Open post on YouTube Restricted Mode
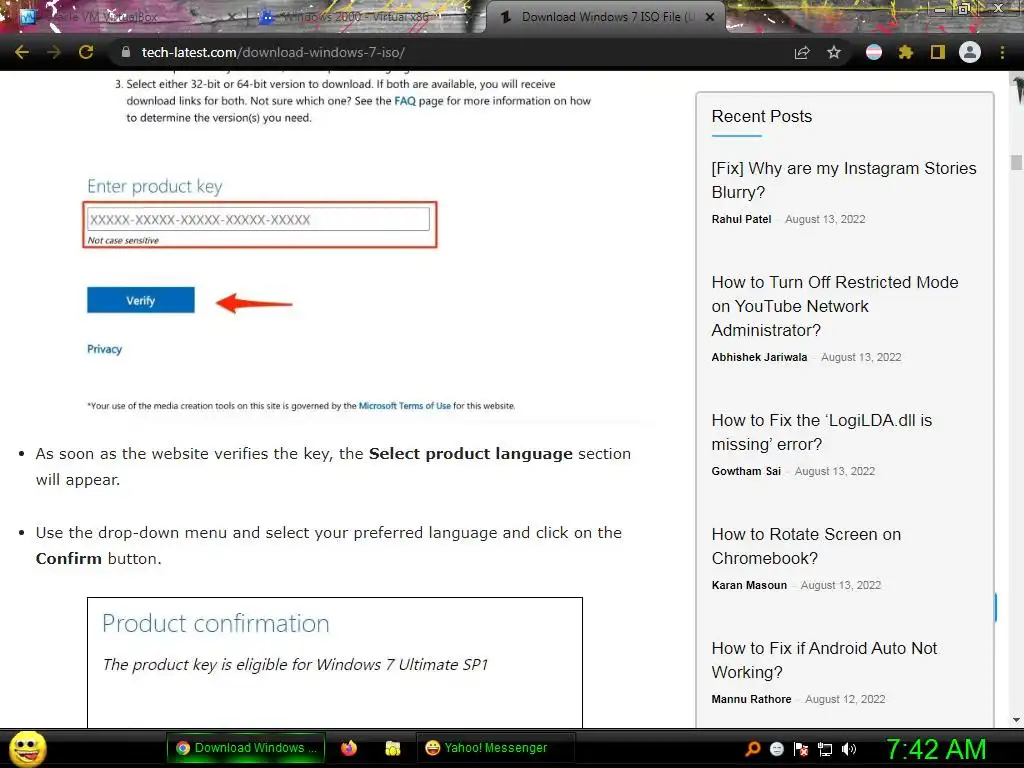Image resolution: width=1024 pixels, height=768 pixels. [x=835, y=306]
